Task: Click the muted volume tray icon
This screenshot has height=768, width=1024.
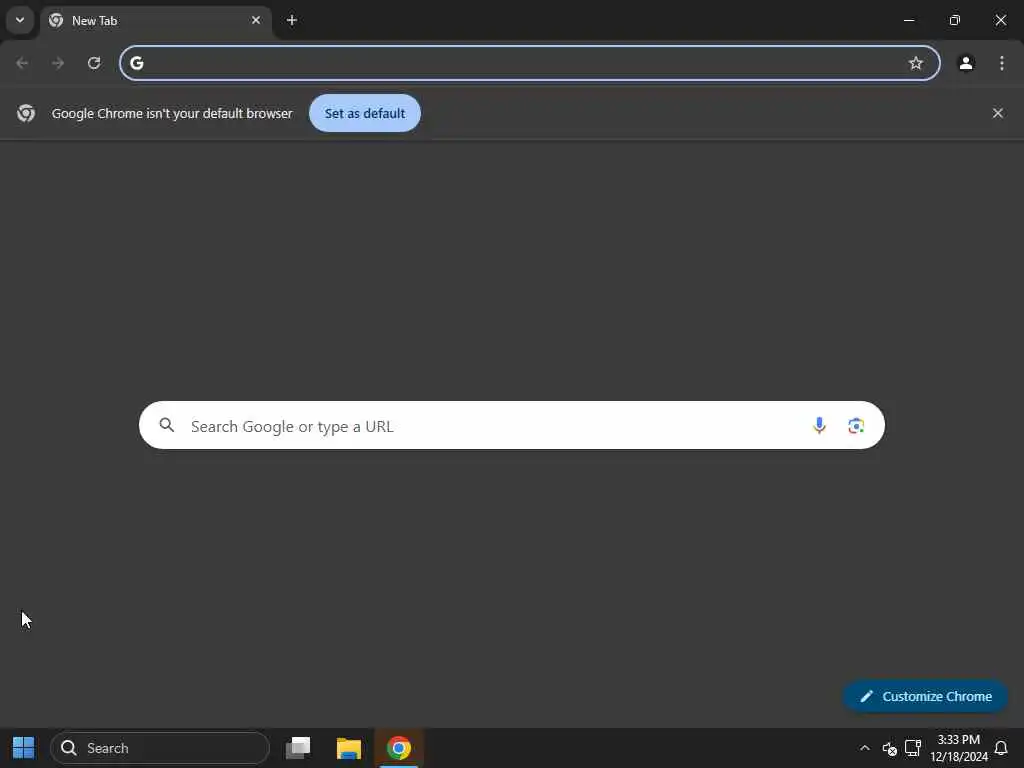Action: pyautogui.click(x=889, y=748)
